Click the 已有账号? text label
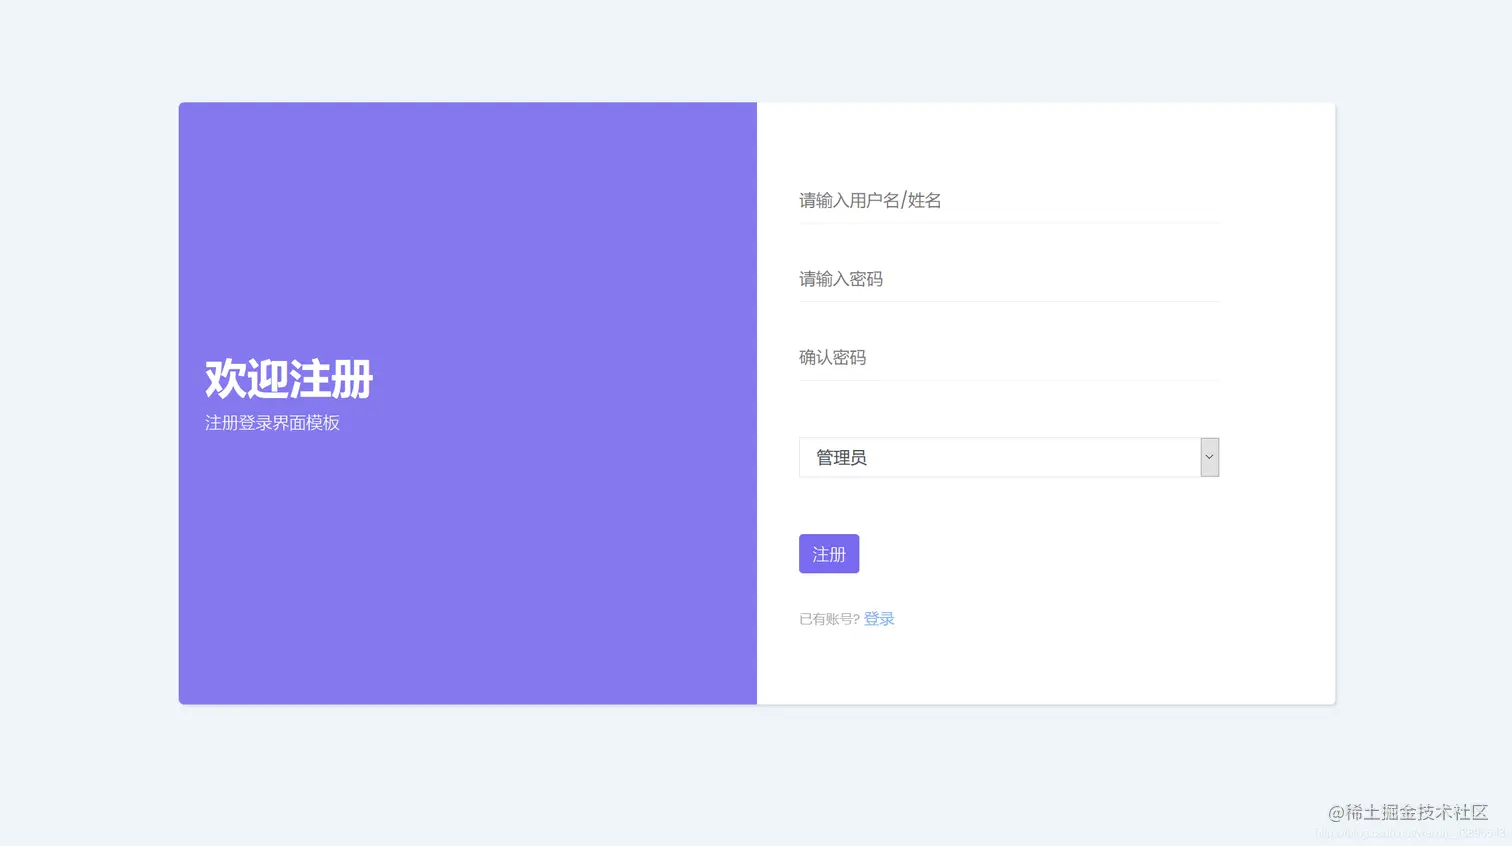The image size is (1512, 846). click(829, 618)
